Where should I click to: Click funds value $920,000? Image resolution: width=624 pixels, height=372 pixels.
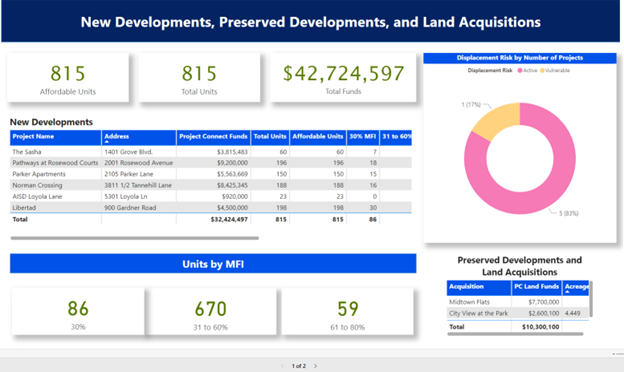(235, 196)
